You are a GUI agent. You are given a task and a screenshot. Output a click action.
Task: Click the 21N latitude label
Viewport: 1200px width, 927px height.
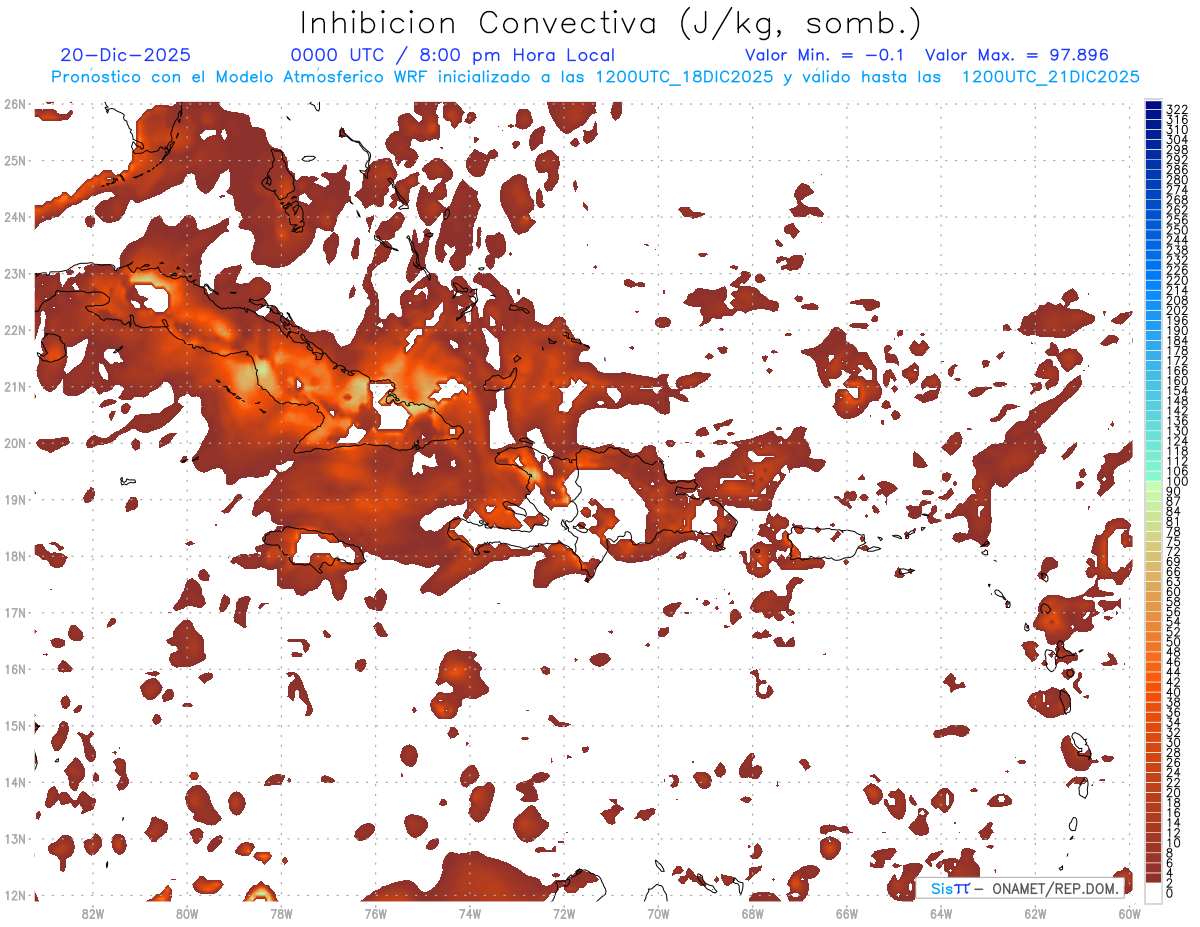14,386
